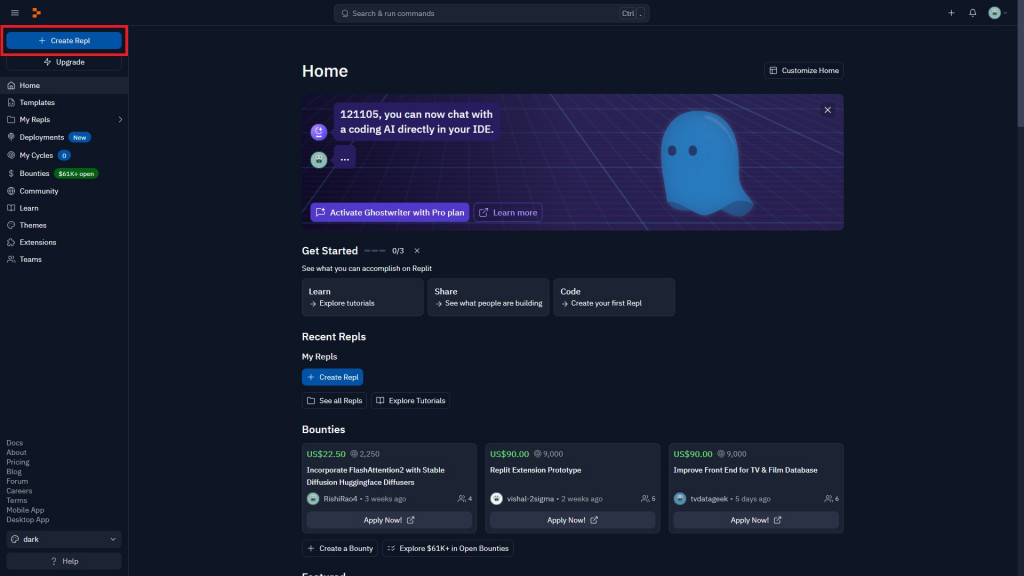
Task: Open the Blog footer link
Action: (14, 472)
